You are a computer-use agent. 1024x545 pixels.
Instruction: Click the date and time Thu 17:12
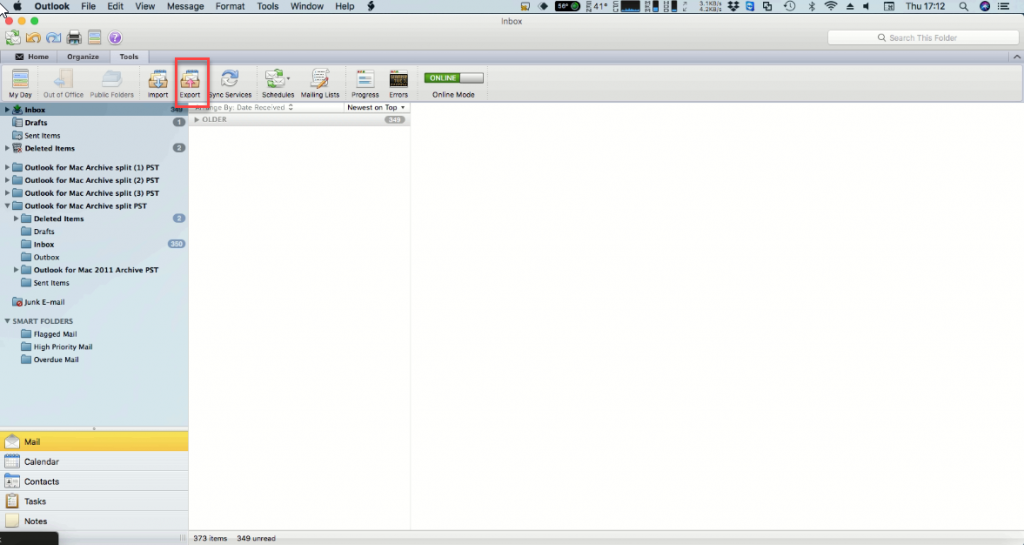925,7
